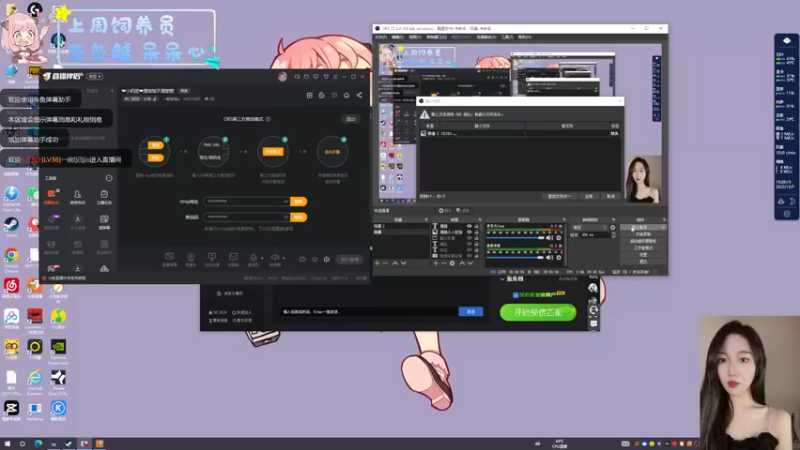Click blue send button next to message input
The height and width of the screenshot is (450, 800).
coord(470,311)
